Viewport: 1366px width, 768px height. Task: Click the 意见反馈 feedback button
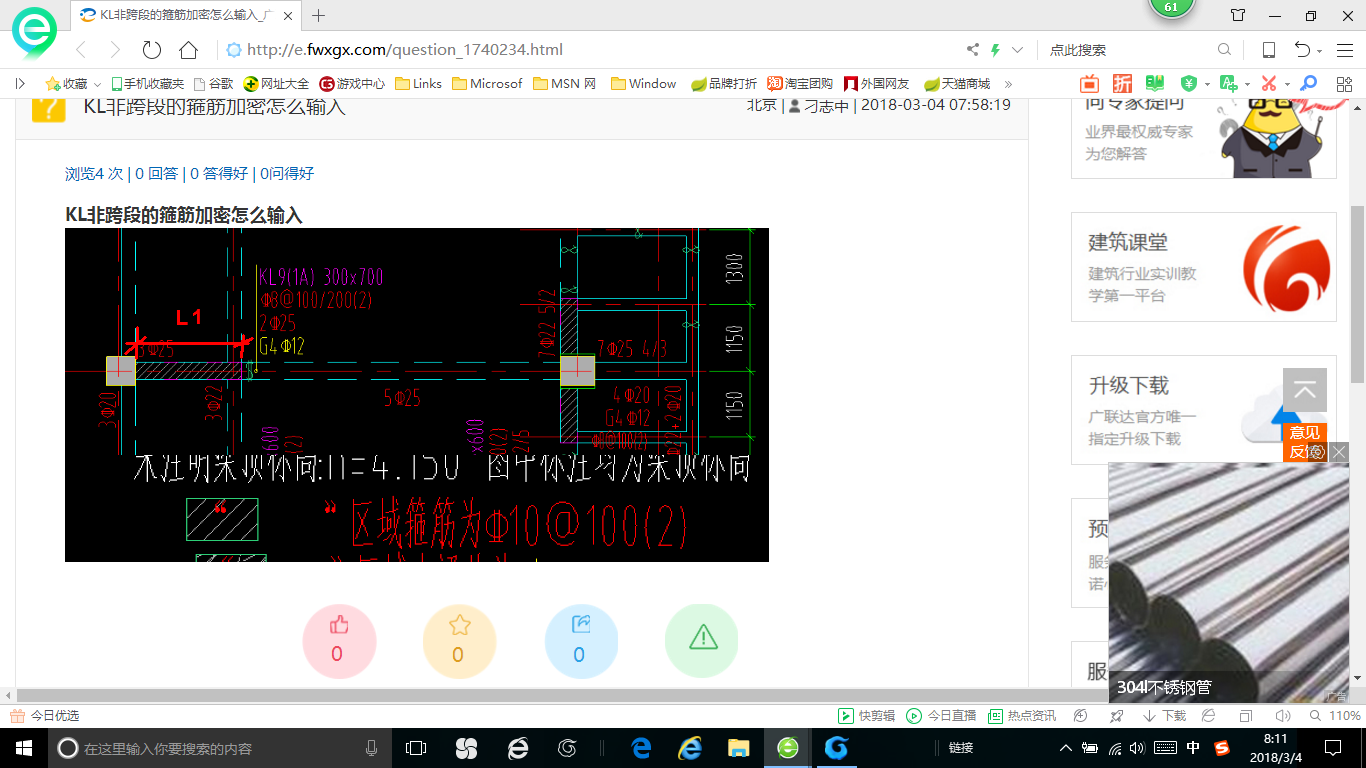[1305, 442]
